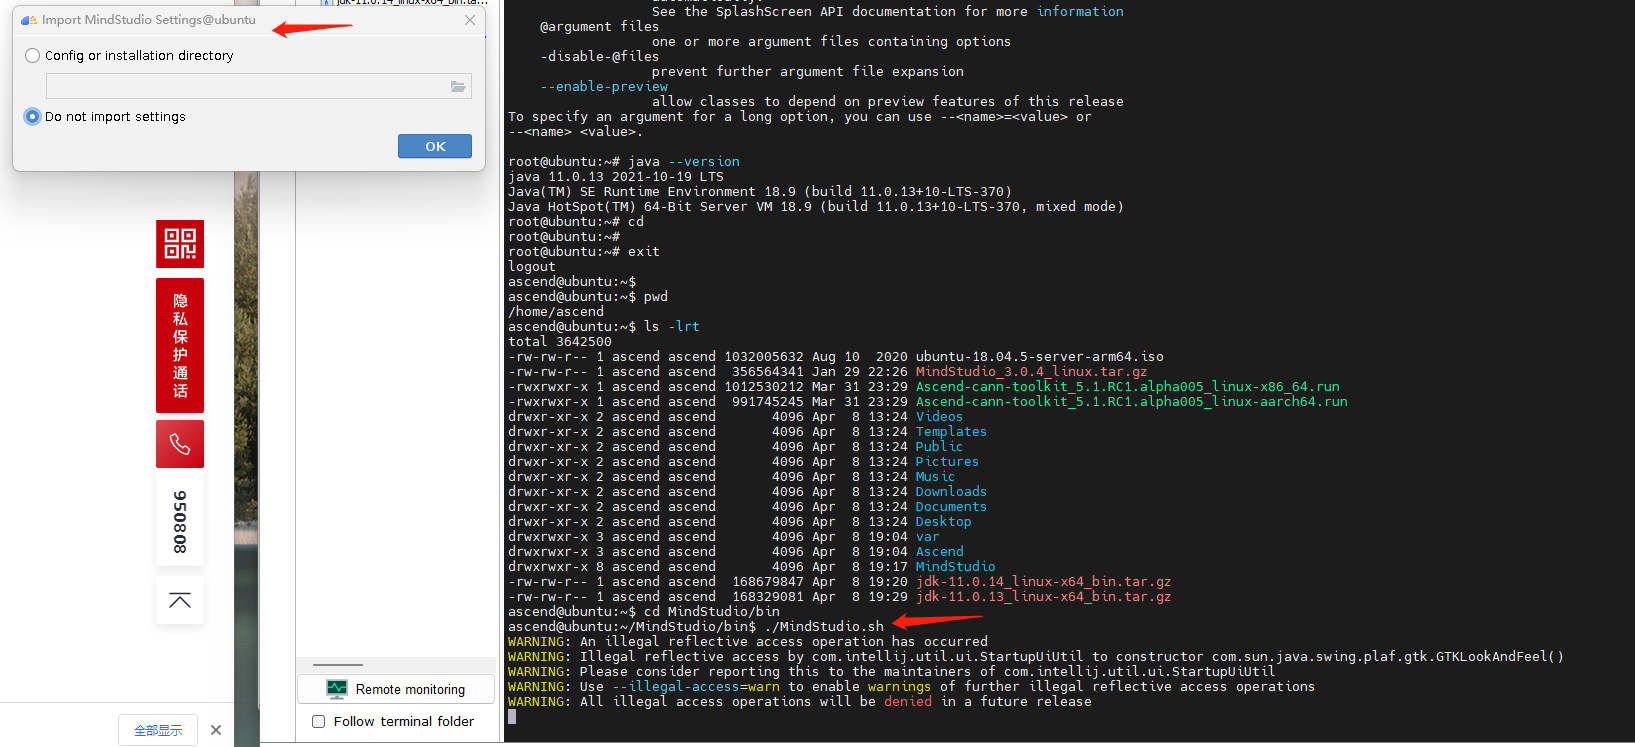Click the Desktop directory in the terminal listing
This screenshot has height=747, width=1635.
click(944, 522)
